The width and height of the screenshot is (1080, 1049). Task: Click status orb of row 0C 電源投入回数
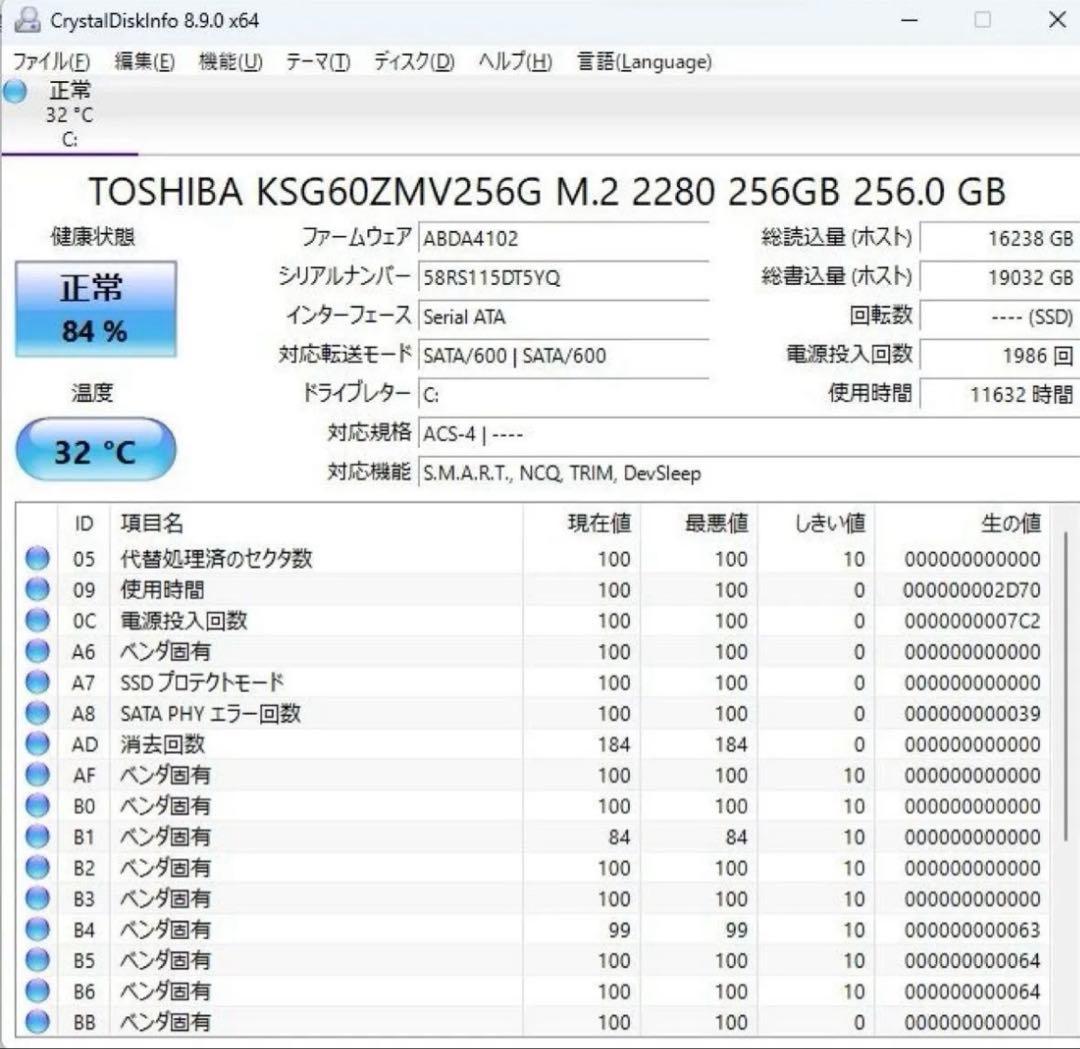click(x=37, y=620)
